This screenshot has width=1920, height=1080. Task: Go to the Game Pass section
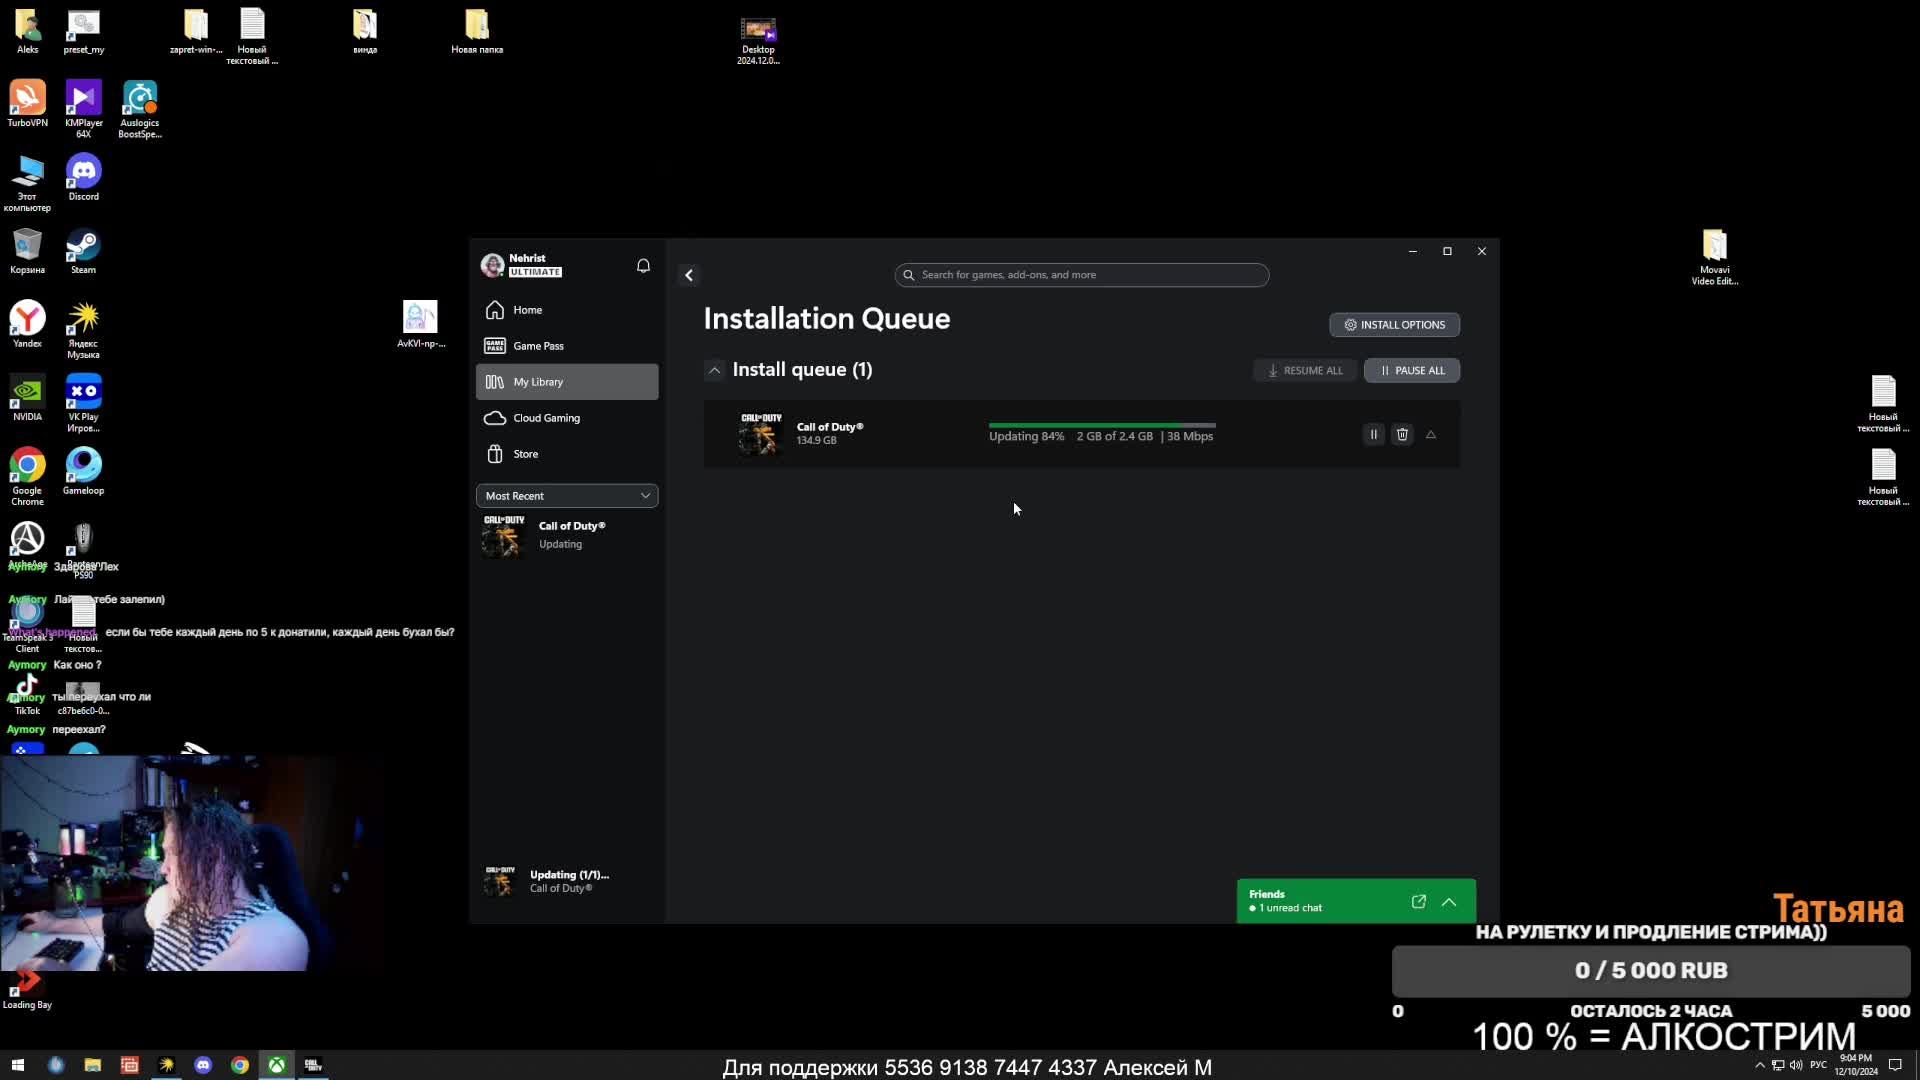pos(538,346)
